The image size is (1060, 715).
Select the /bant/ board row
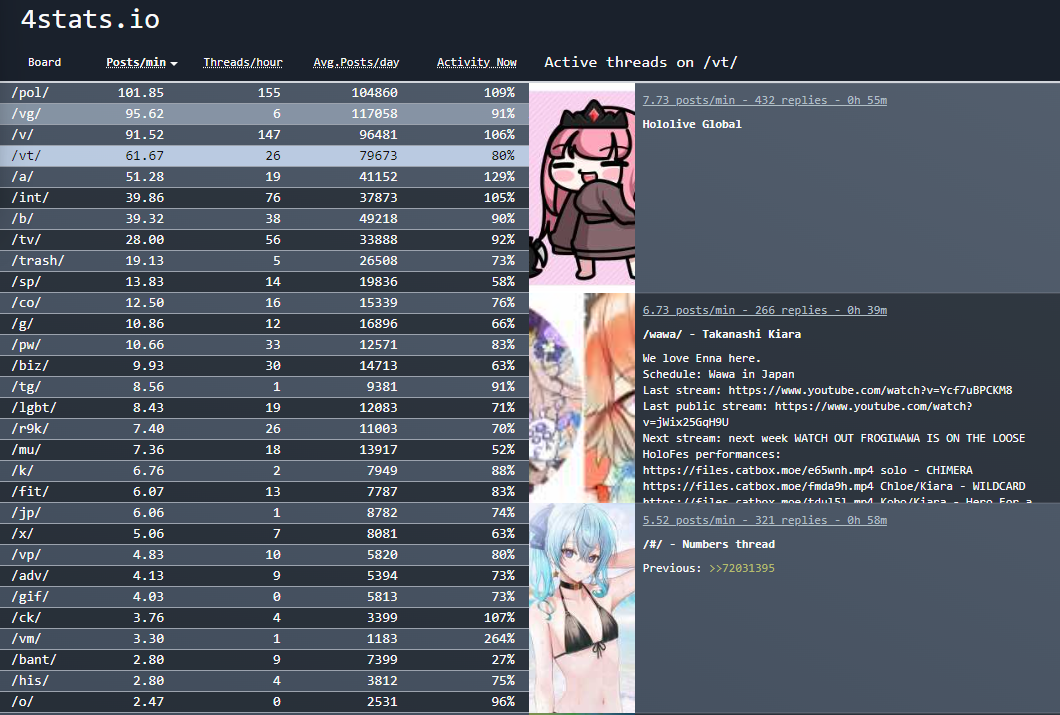pos(264,659)
